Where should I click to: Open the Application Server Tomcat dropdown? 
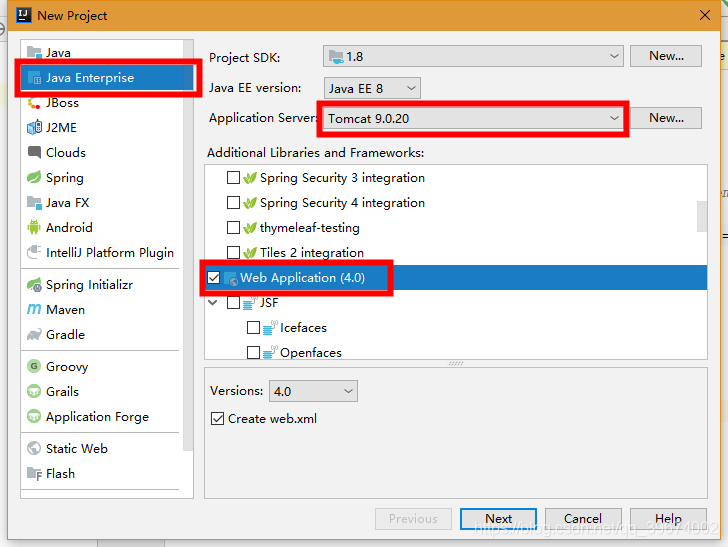click(473, 118)
